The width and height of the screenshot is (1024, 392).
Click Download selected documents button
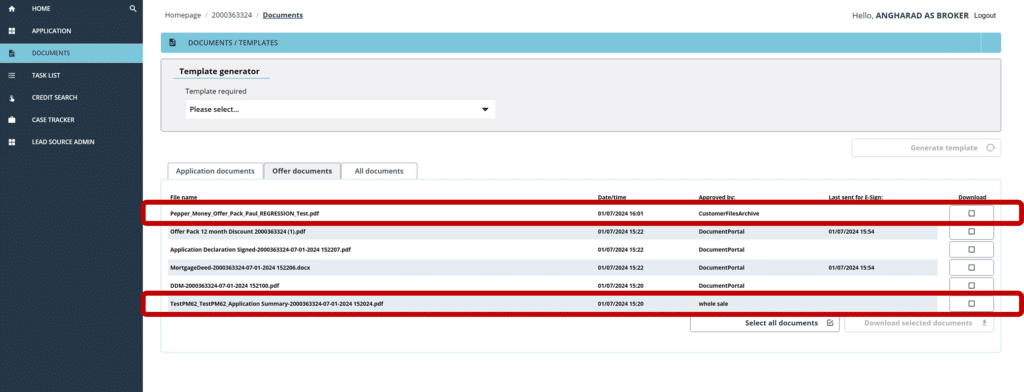(x=919, y=323)
